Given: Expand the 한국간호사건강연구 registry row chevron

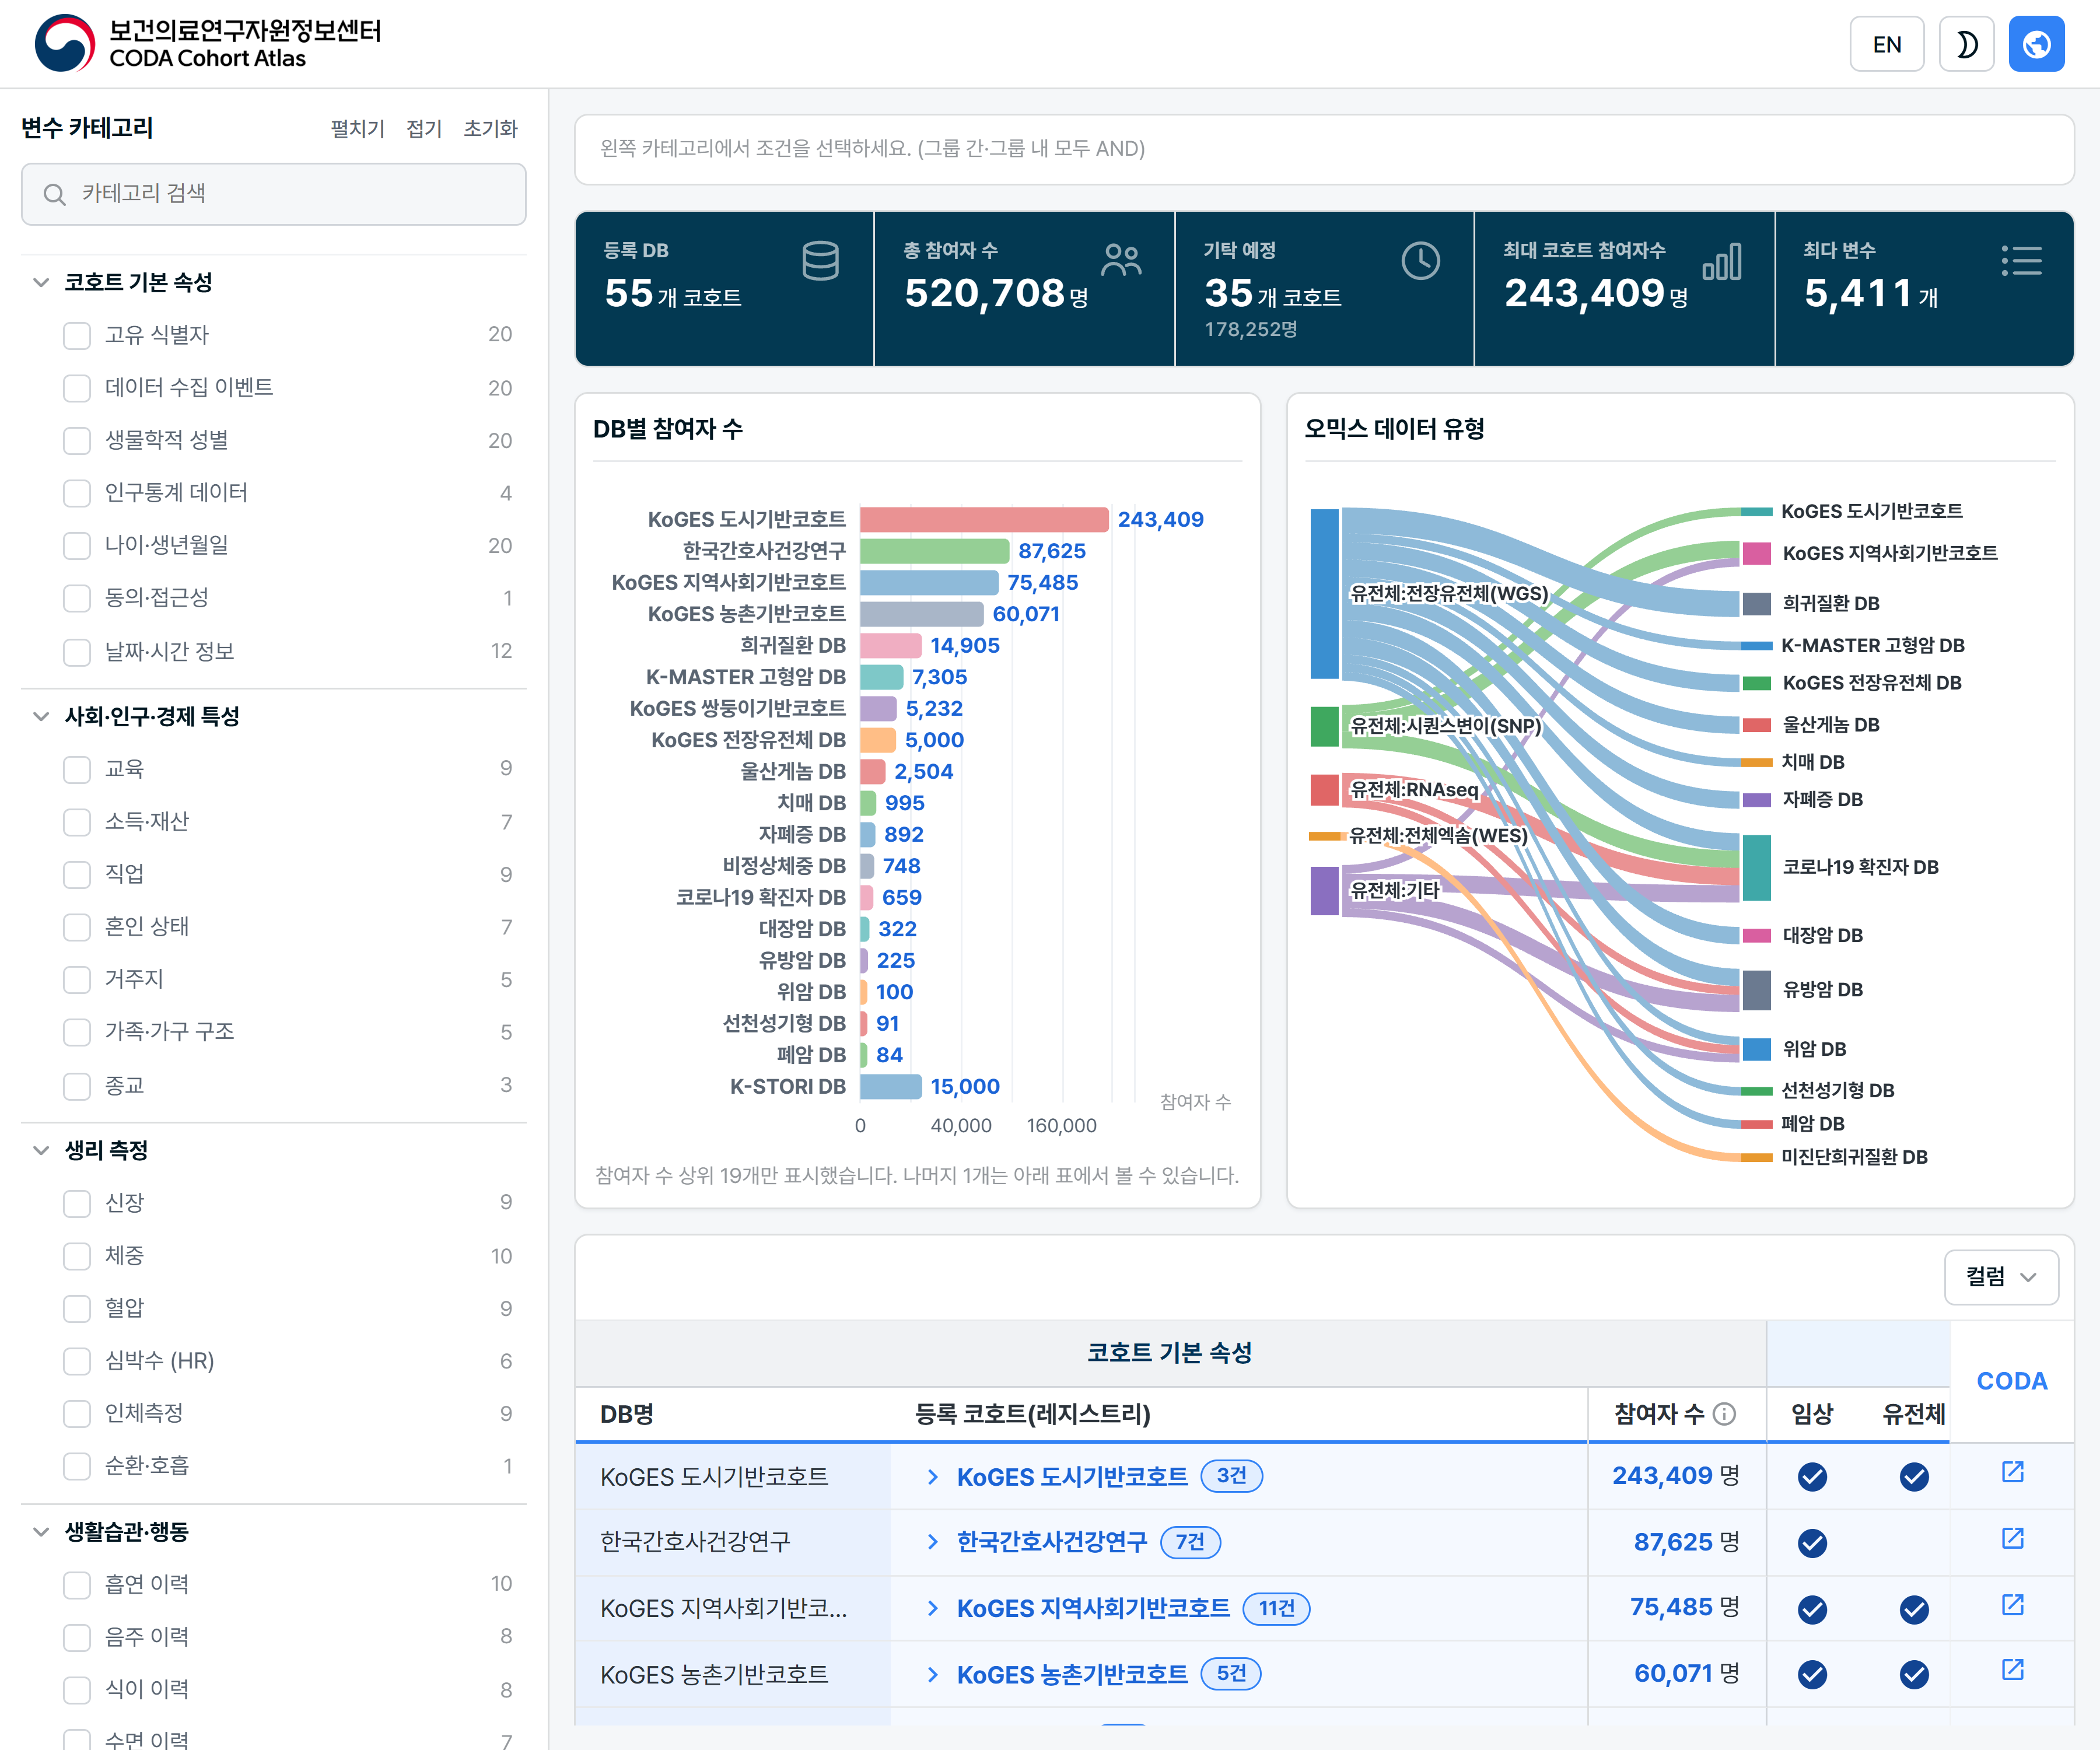Looking at the screenshot, I should pyautogui.click(x=932, y=1542).
